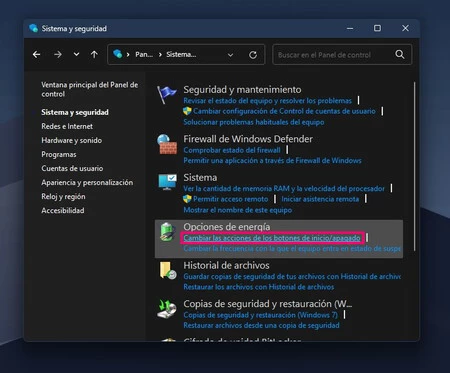The image size is (450, 373).
Task: Click 'Cambiar la frecuencia con la que el equipo entra' link
Action: (x=292, y=249)
